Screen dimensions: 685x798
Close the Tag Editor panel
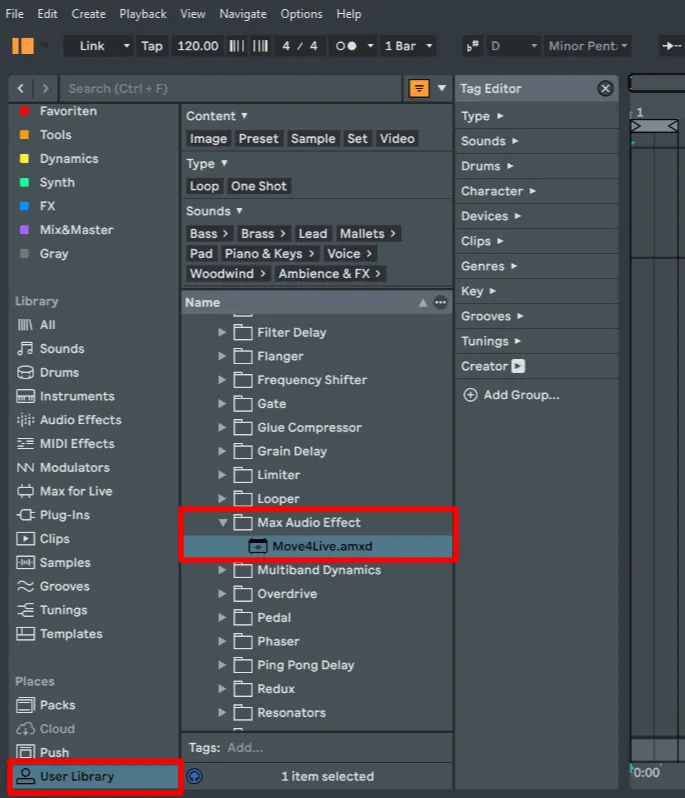click(x=605, y=89)
